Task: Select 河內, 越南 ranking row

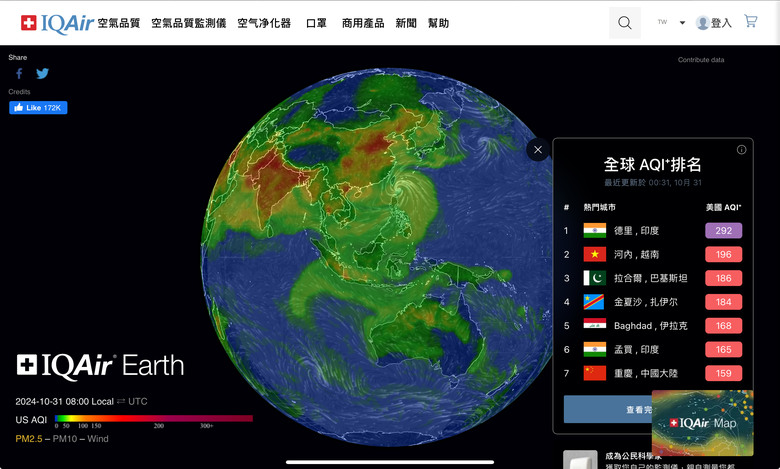Action: 653,254
